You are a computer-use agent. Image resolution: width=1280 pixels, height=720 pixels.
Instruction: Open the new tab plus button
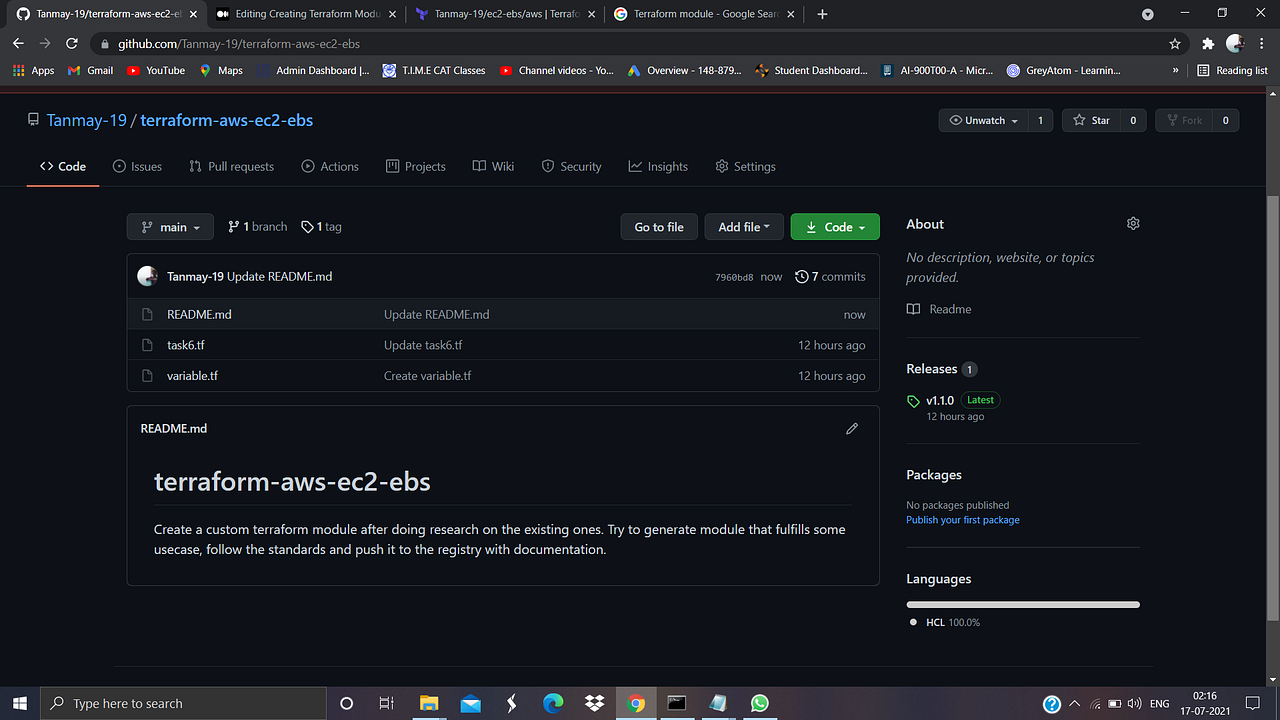click(x=822, y=14)
